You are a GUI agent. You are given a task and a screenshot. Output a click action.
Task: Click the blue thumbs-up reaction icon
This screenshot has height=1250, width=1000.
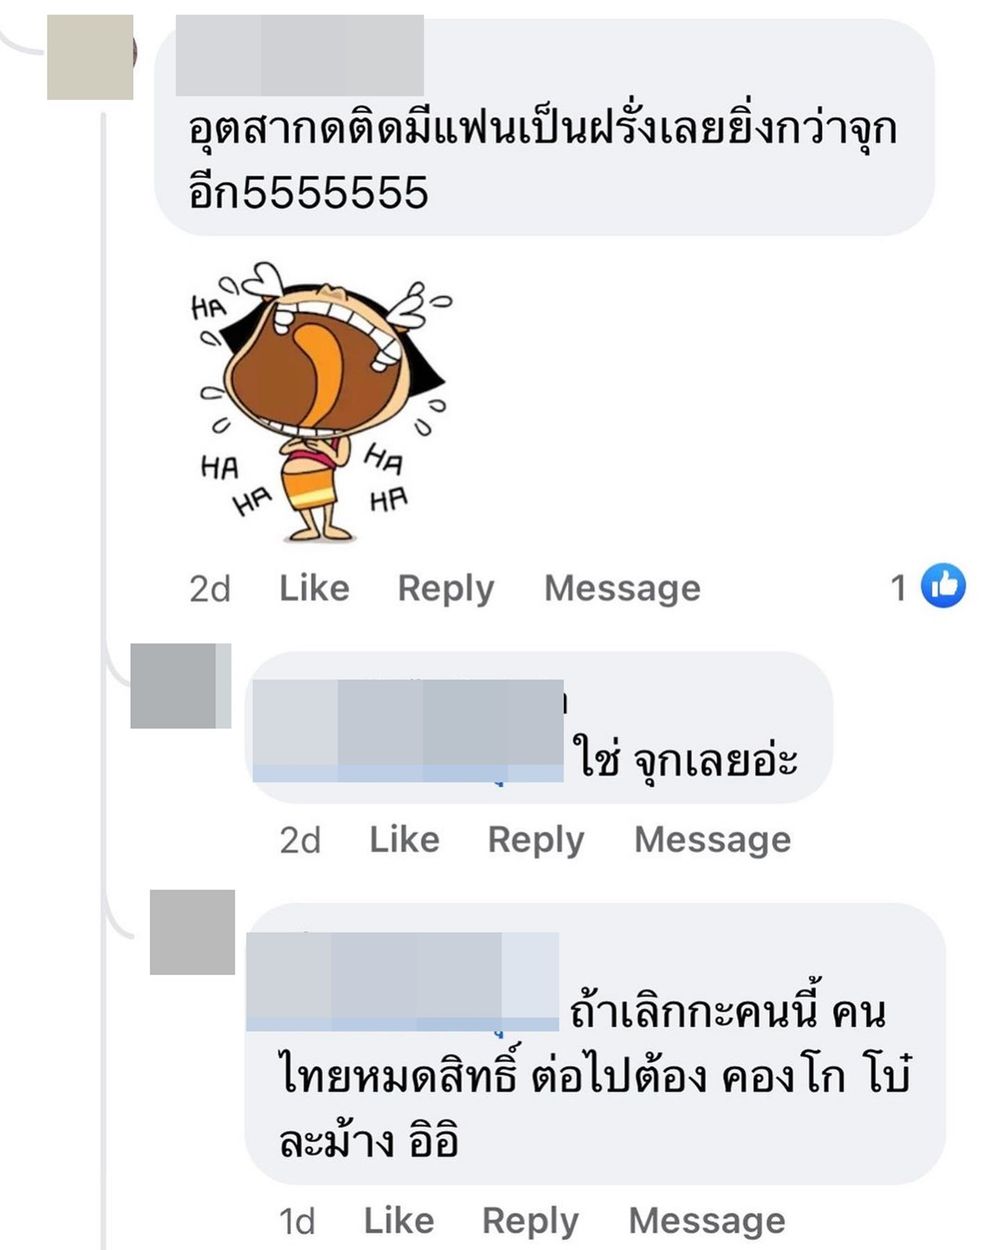[943, 586]
